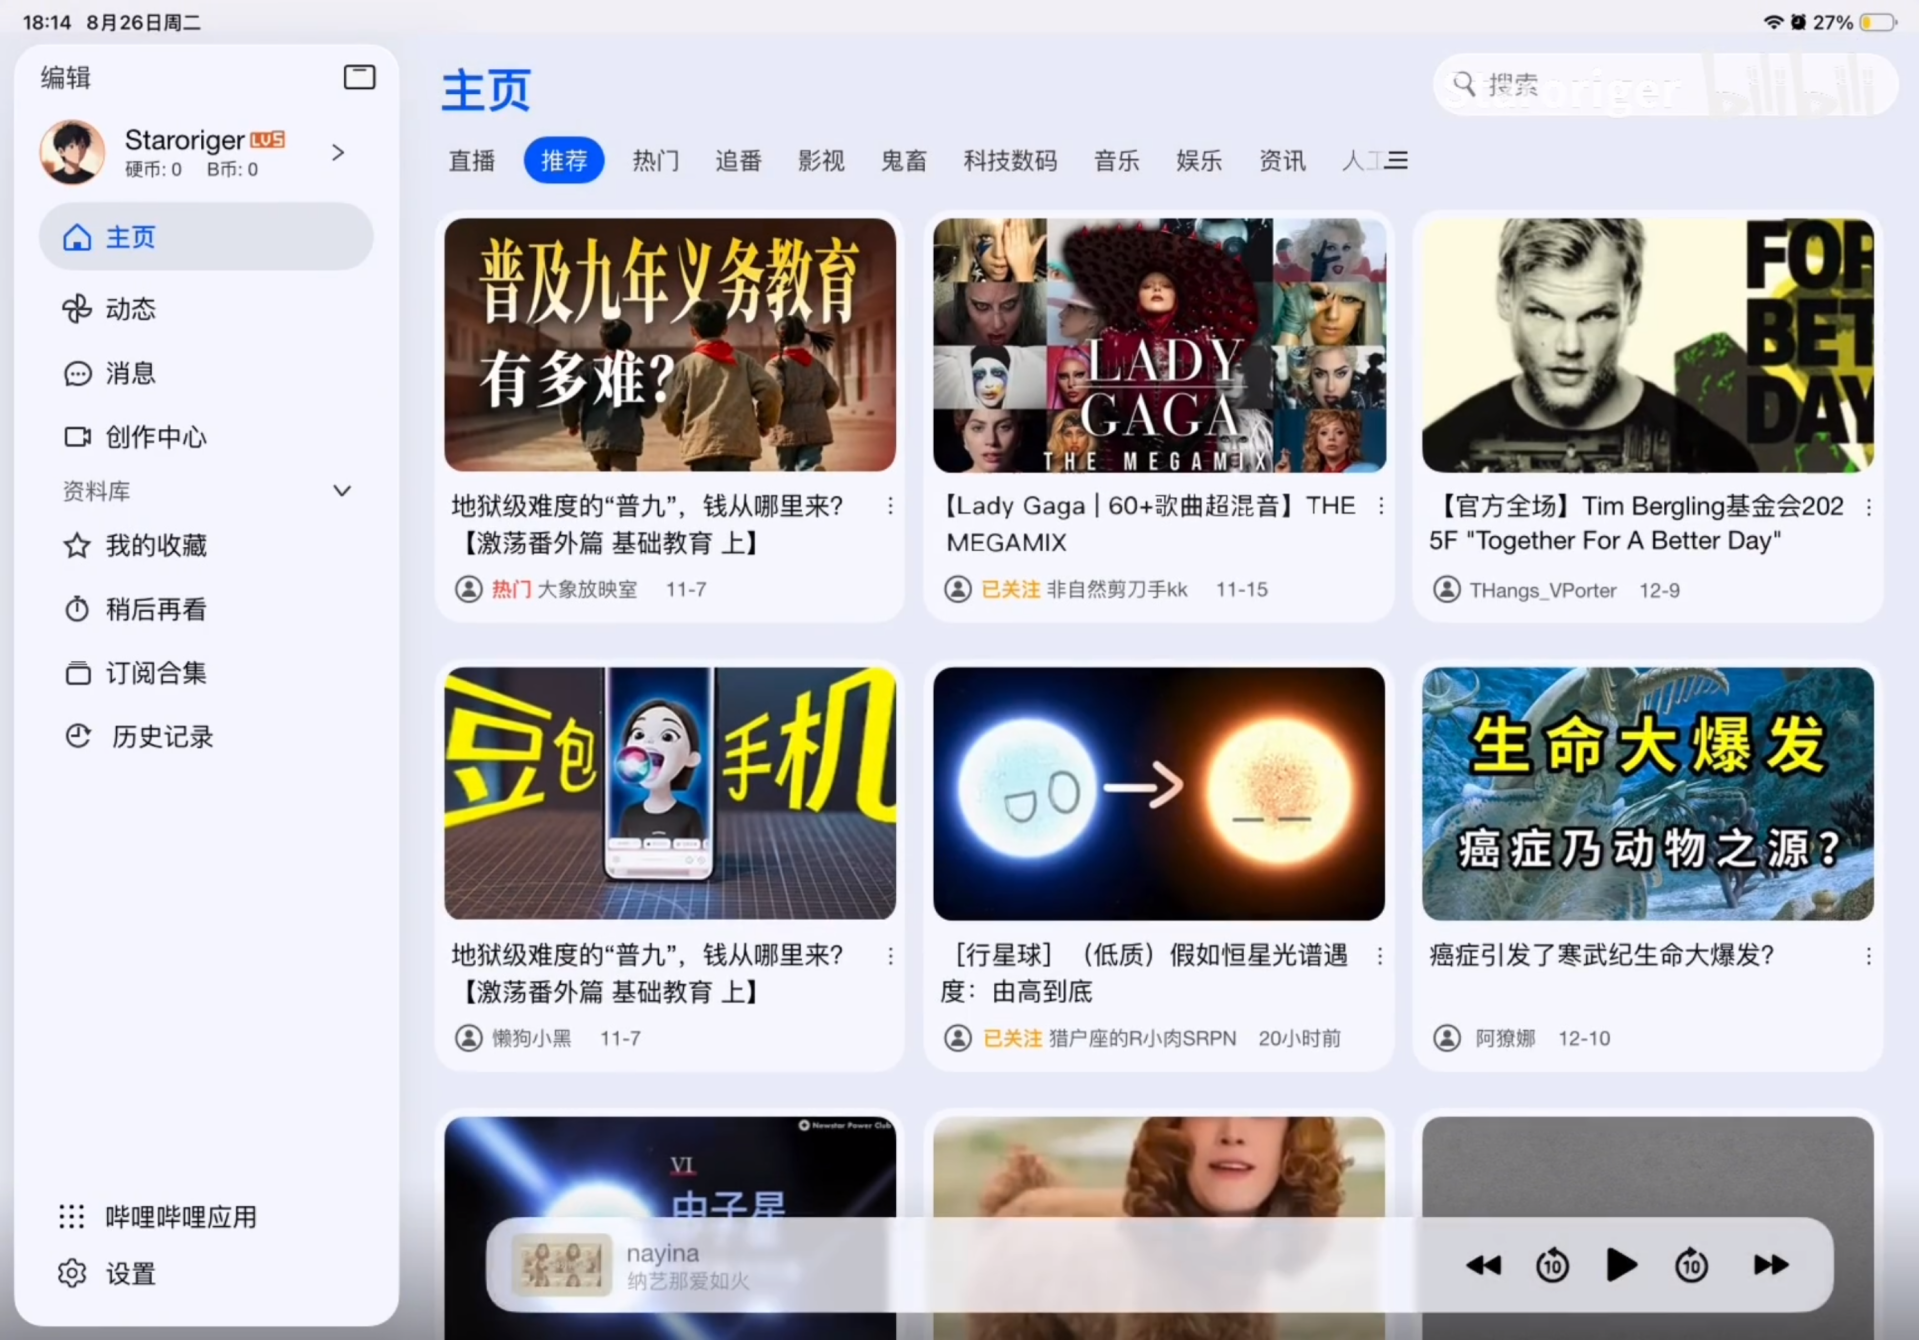Image resolution: width=1919 pixels, height=1340 pixels.
Task: Play the nayina track in mini player
Action: coord(1621,1265)
